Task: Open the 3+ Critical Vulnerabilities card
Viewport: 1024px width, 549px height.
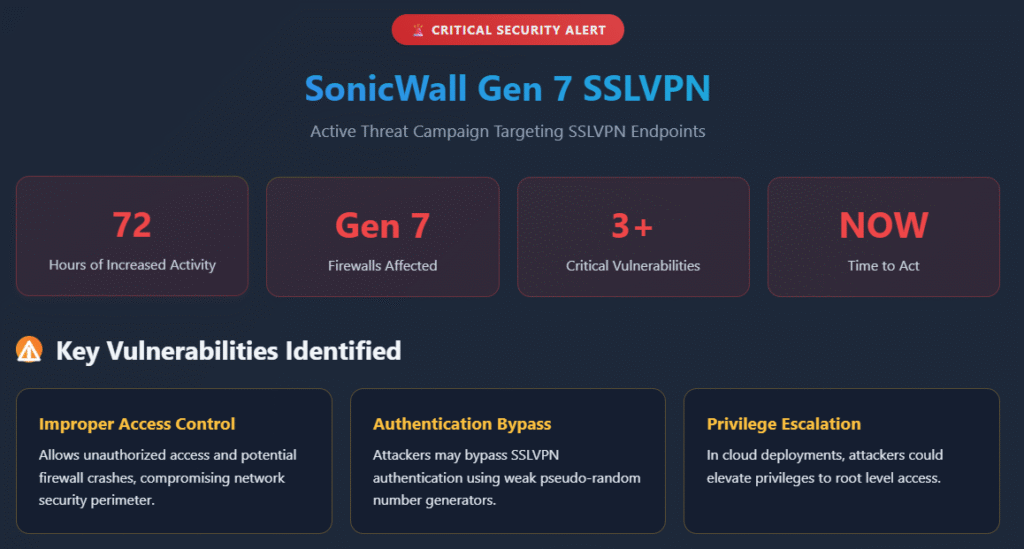Action: 633,236
